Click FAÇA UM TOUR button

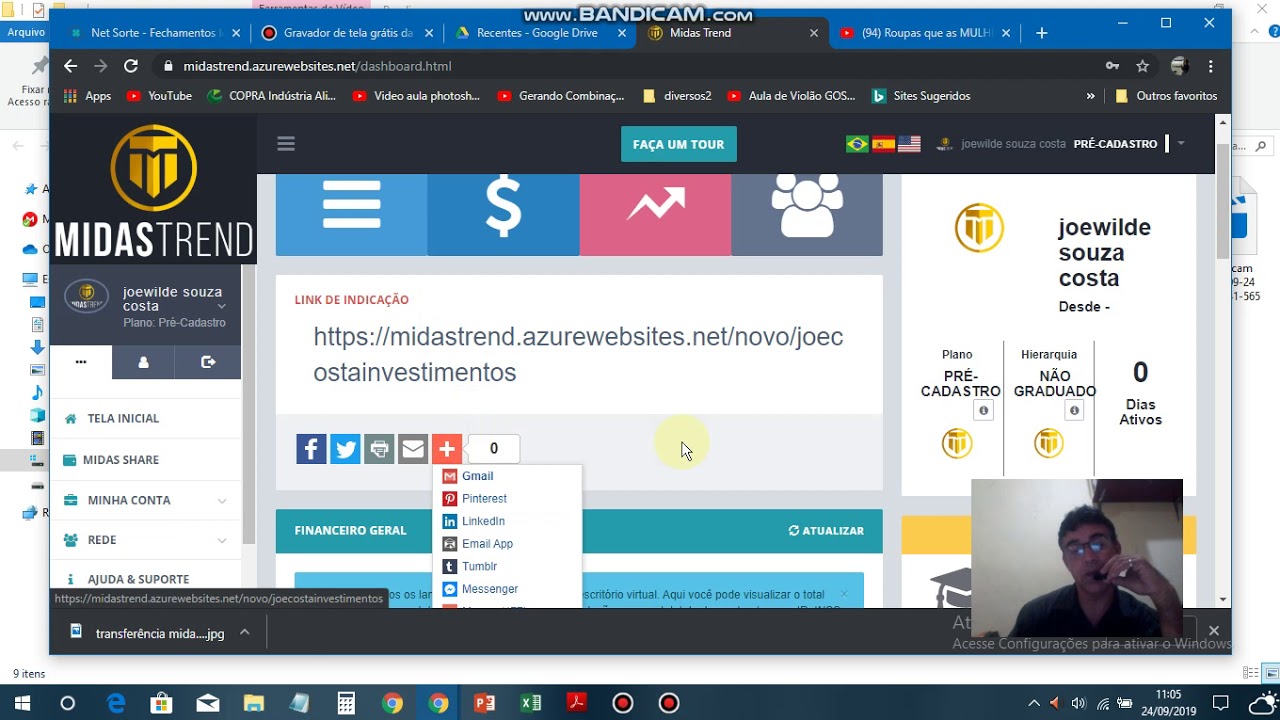click(678, 144)
